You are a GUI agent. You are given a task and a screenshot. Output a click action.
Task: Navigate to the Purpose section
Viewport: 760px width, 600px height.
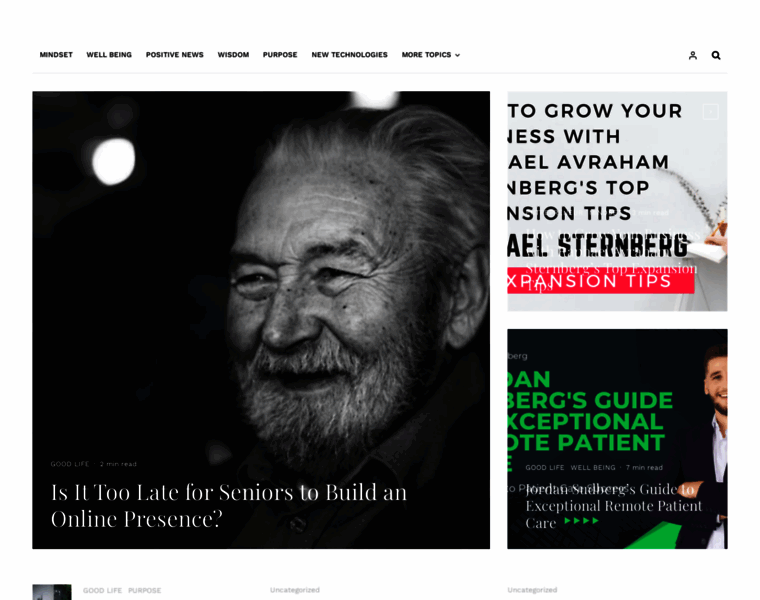(280, 55)
